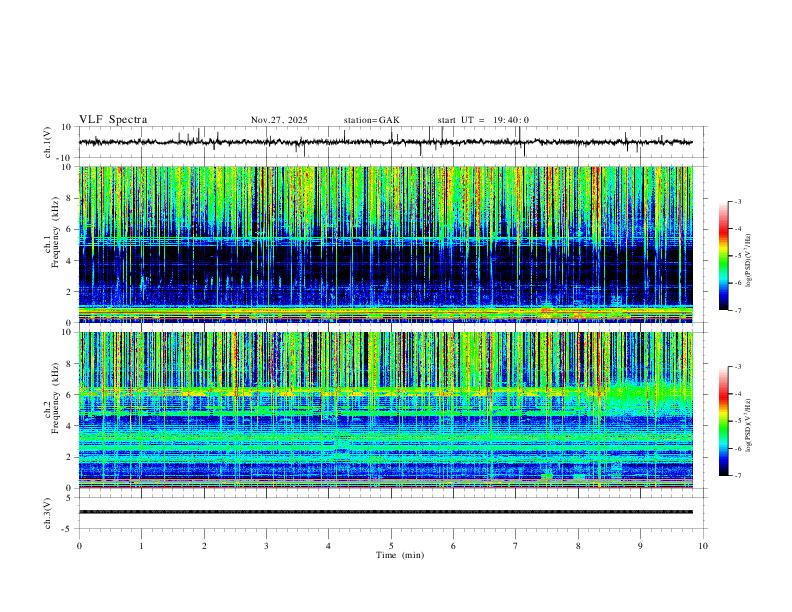Click the "ch.3(V)" axis label
This screenshot has width=792, height=612.
pyautogui.click(x=48, y=513)
